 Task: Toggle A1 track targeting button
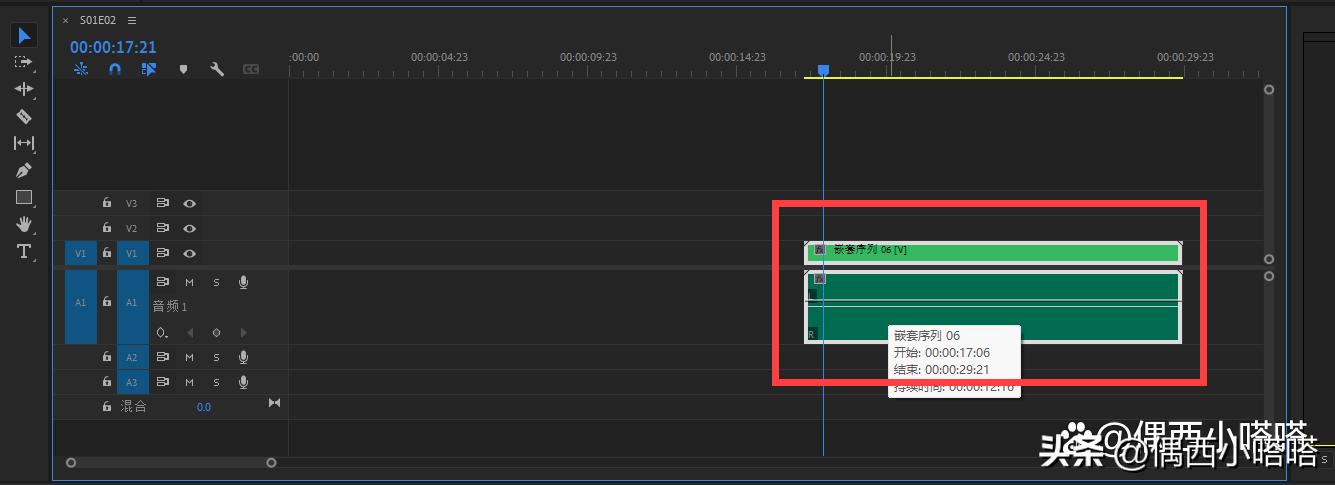132,307
